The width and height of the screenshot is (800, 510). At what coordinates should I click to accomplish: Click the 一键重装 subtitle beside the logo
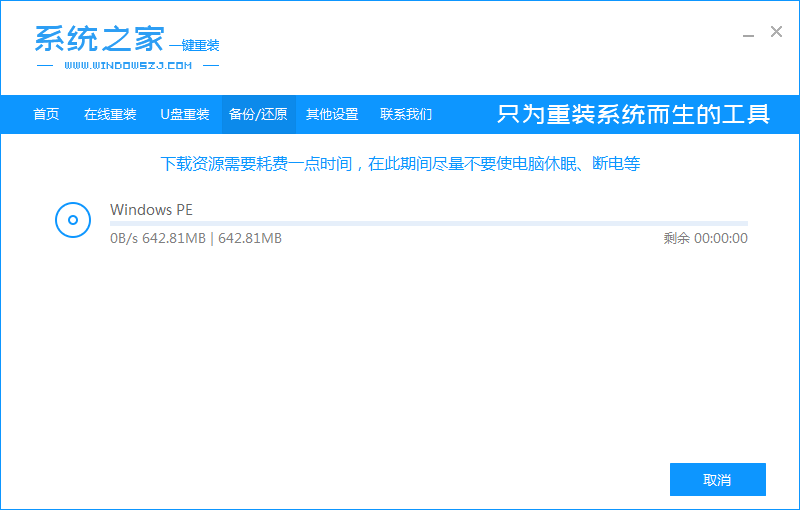point(194,46)
